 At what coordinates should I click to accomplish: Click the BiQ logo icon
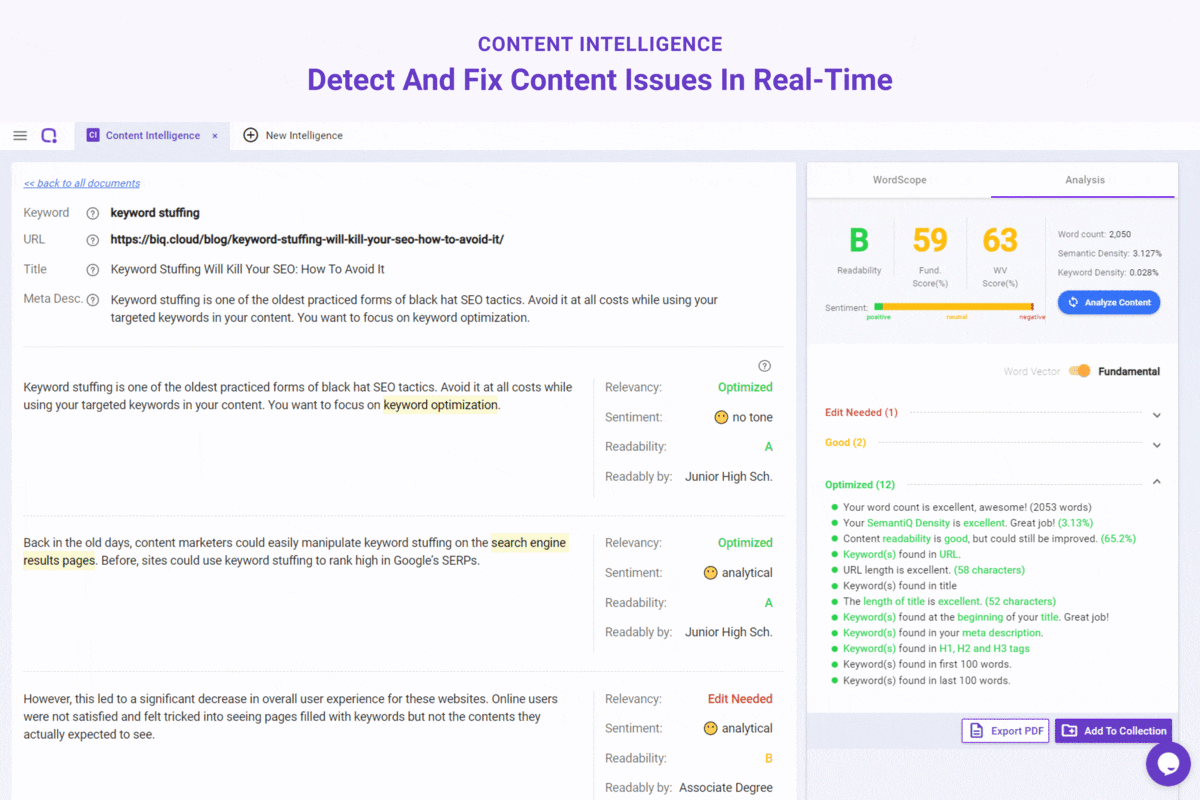pyautogui.click(x=49, y=135)
